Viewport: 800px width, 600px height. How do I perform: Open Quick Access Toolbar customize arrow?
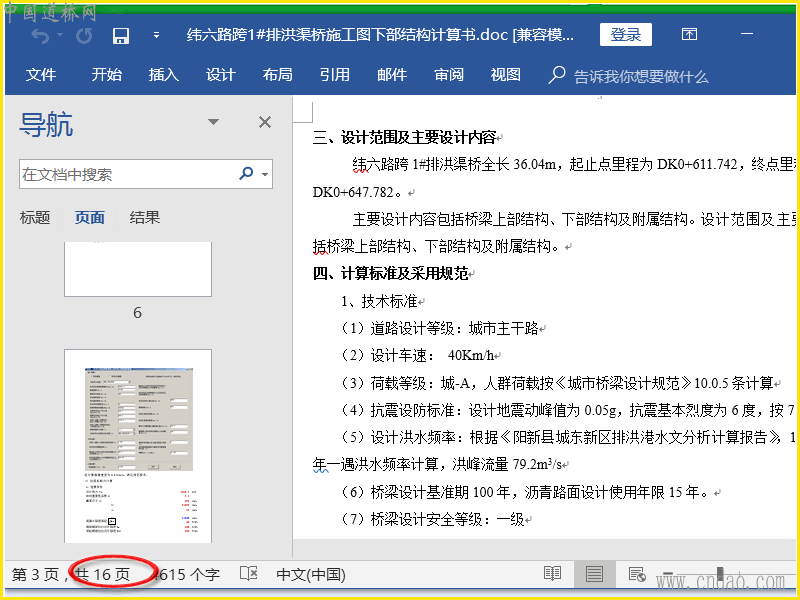coord(156,35)
